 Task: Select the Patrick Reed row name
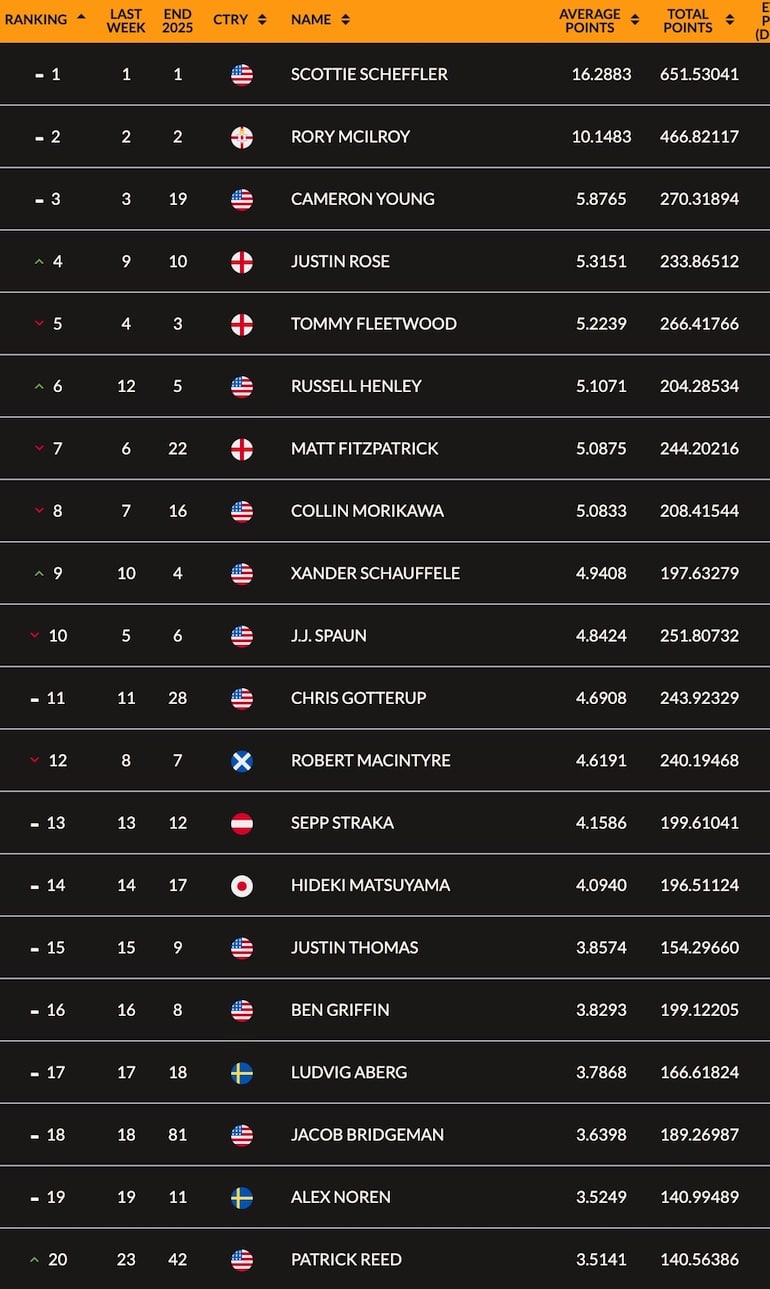coord(346,1259)
